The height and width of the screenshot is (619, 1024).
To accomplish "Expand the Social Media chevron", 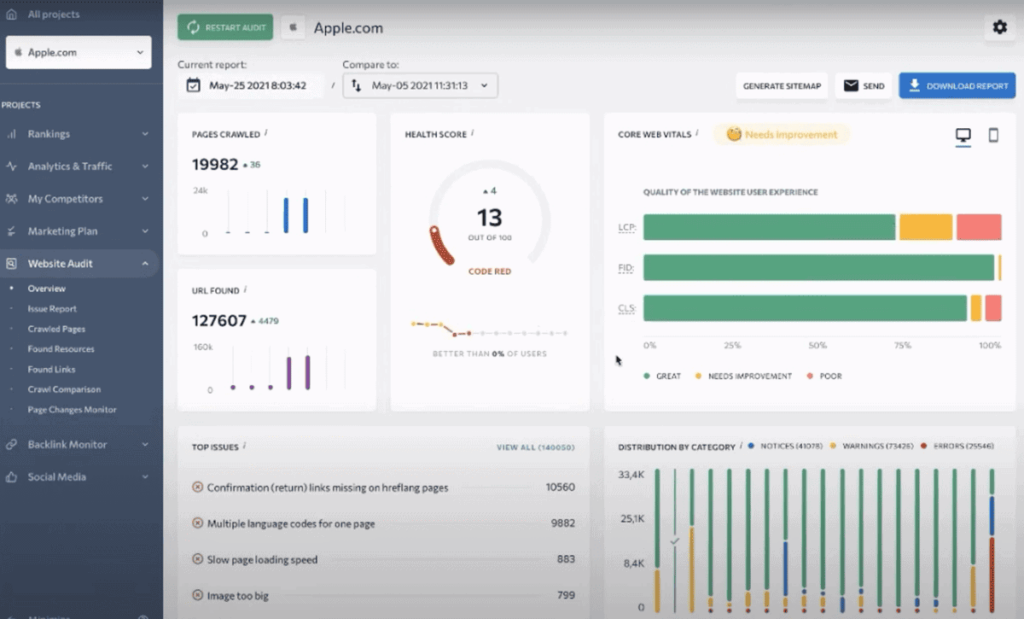I will pos(145,477).
